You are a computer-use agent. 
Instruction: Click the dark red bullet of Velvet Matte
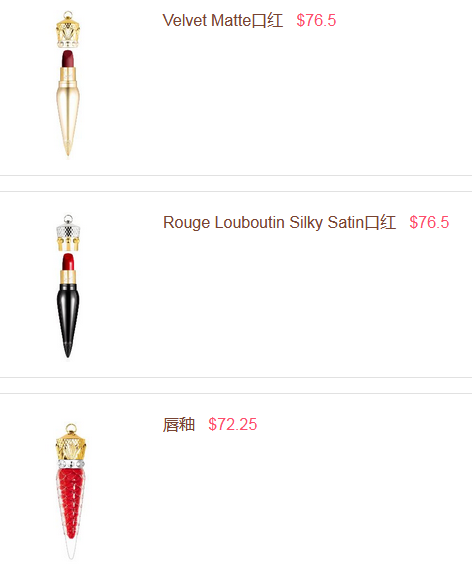click(68, 59)
